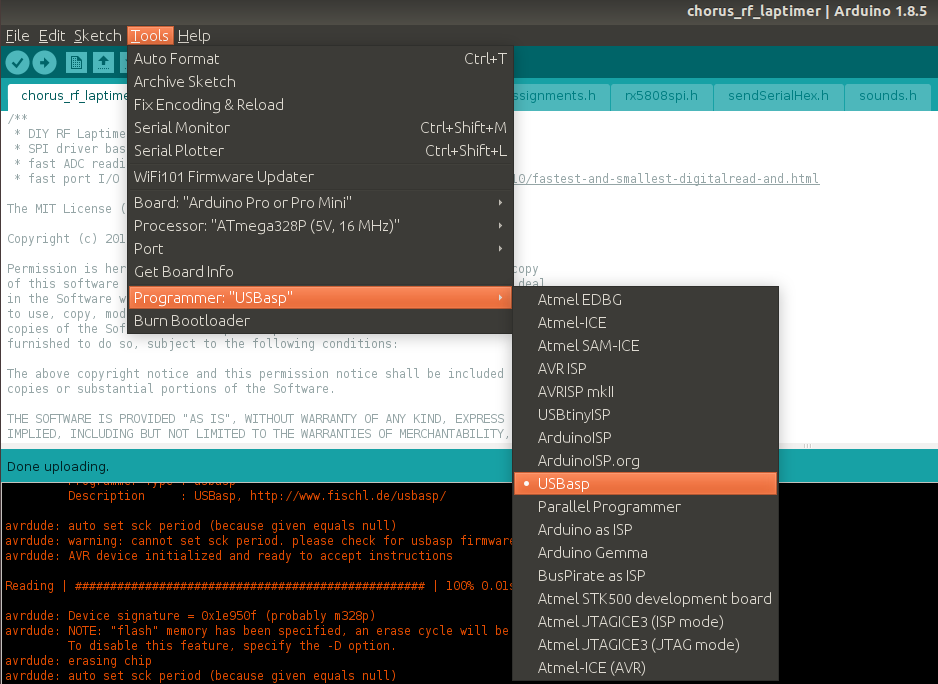Select Atmel JTAGICE3 (JTAG mode)
The height and width of the screenshot is (684, 938).
[x=645, y=645]
